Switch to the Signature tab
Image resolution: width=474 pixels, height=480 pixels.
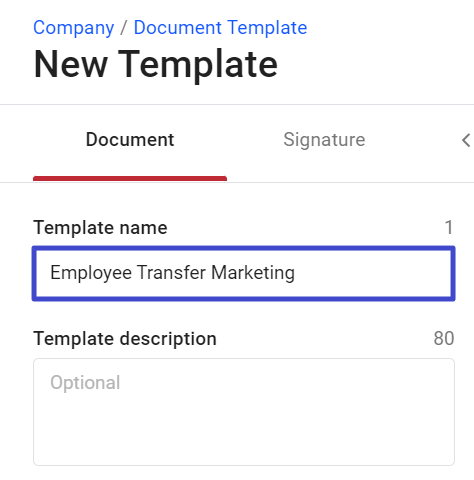click(x=324, y=139)
